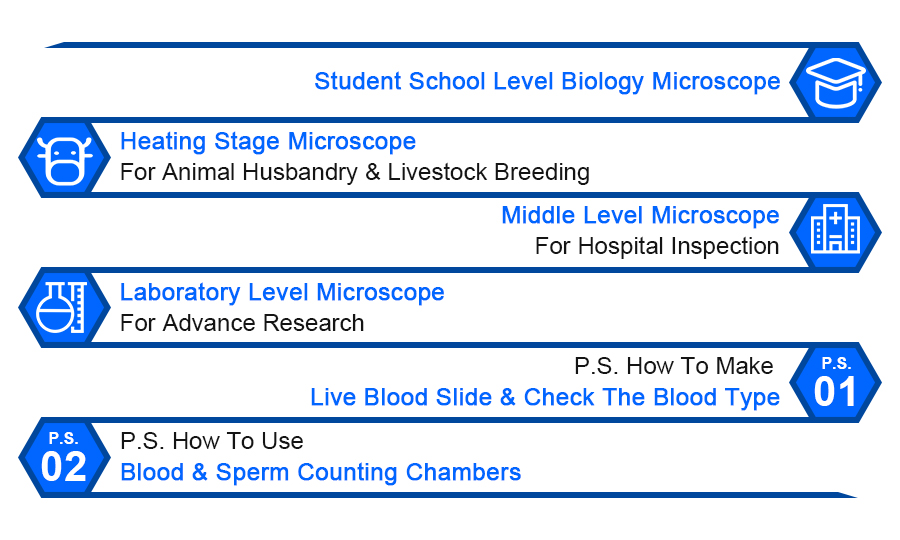Open Blood & Sperm Counting Chambers link

320,472
